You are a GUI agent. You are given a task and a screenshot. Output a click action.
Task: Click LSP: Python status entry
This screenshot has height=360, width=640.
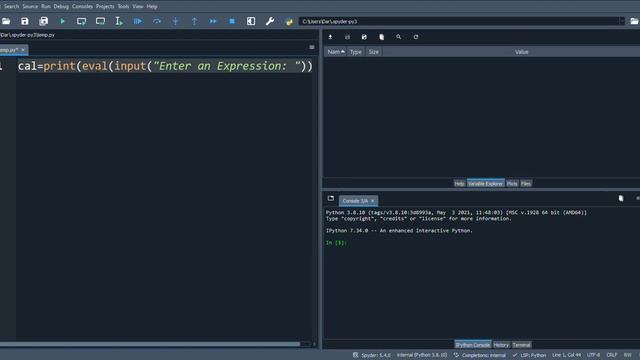point(529,355)
